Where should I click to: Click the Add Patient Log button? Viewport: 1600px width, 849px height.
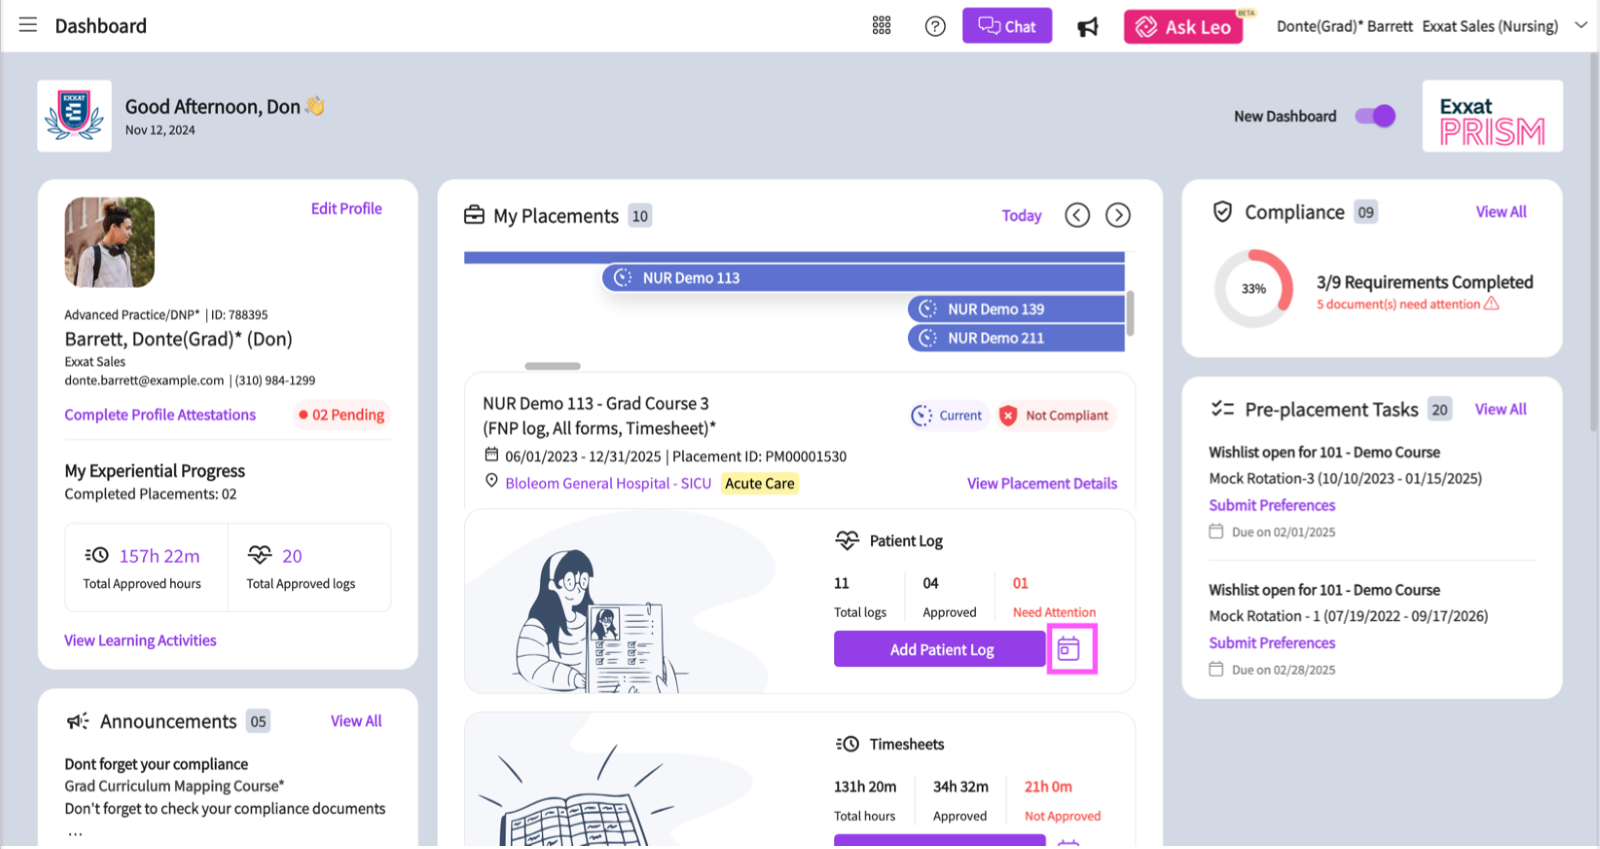[x=940, y=650]
